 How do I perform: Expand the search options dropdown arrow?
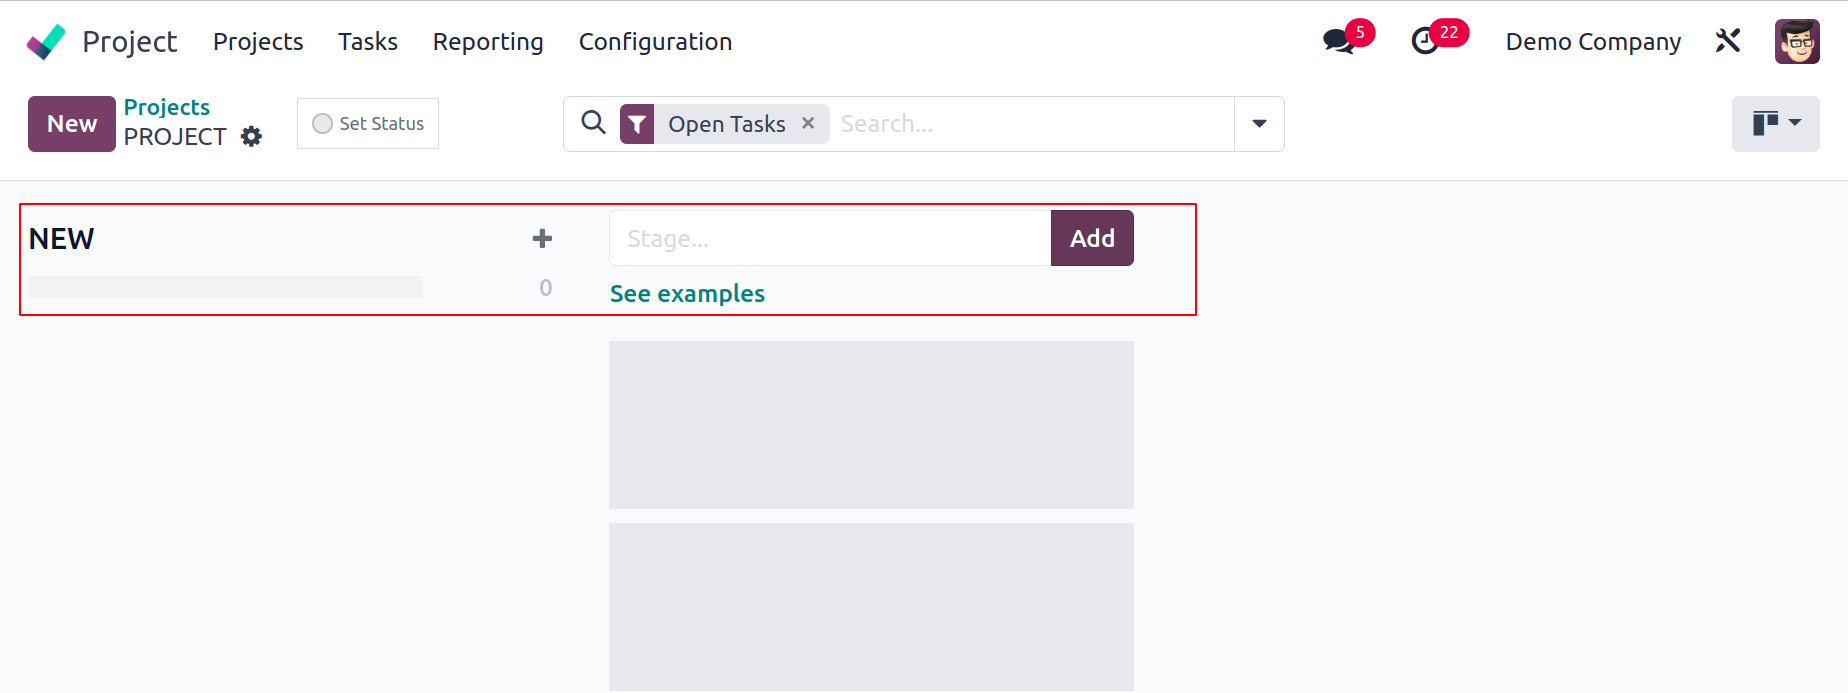(1259, 124)
